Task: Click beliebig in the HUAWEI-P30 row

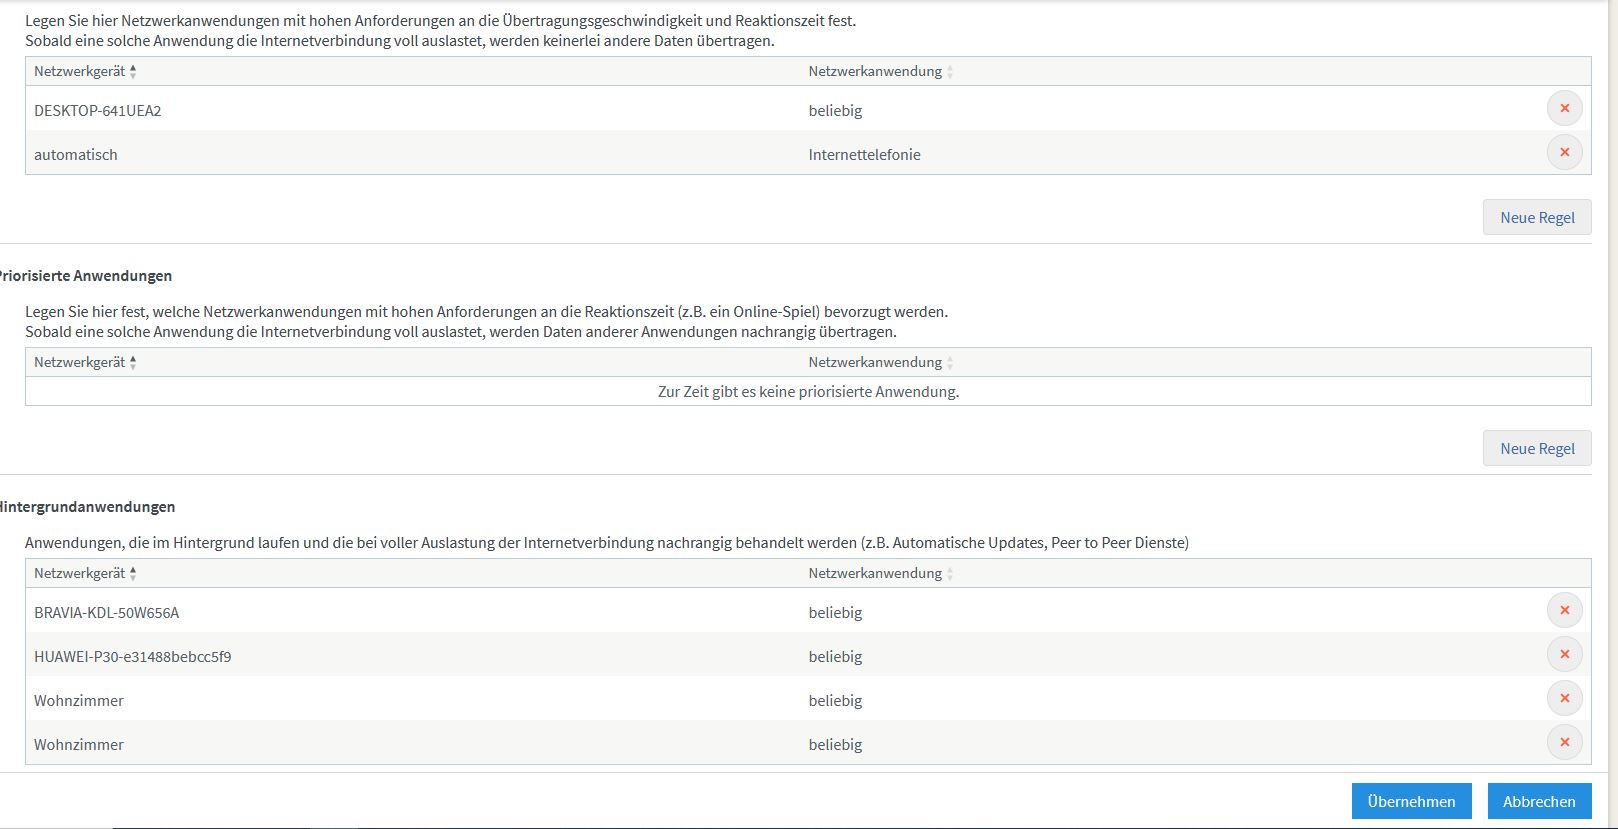Action: [835, 656]
